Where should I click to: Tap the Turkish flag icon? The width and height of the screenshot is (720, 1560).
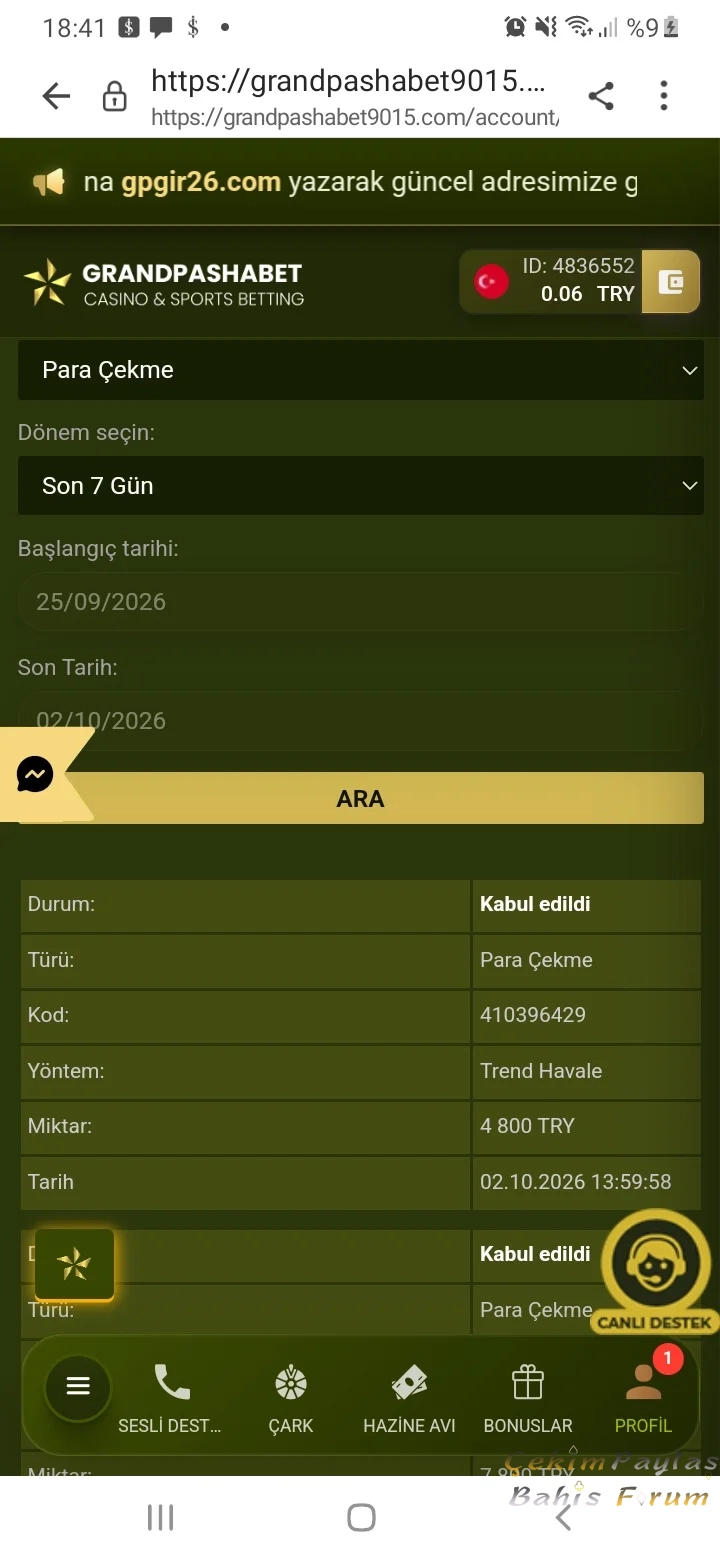coord(490,282)
